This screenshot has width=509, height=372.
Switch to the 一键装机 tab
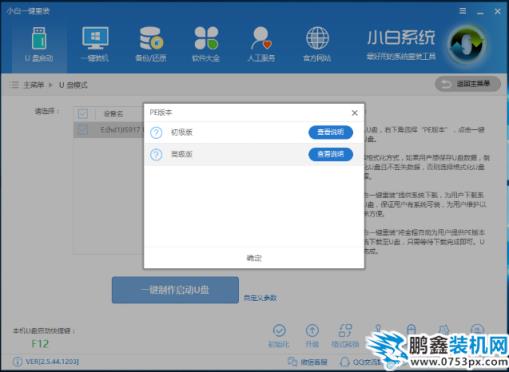pos(95,45)
